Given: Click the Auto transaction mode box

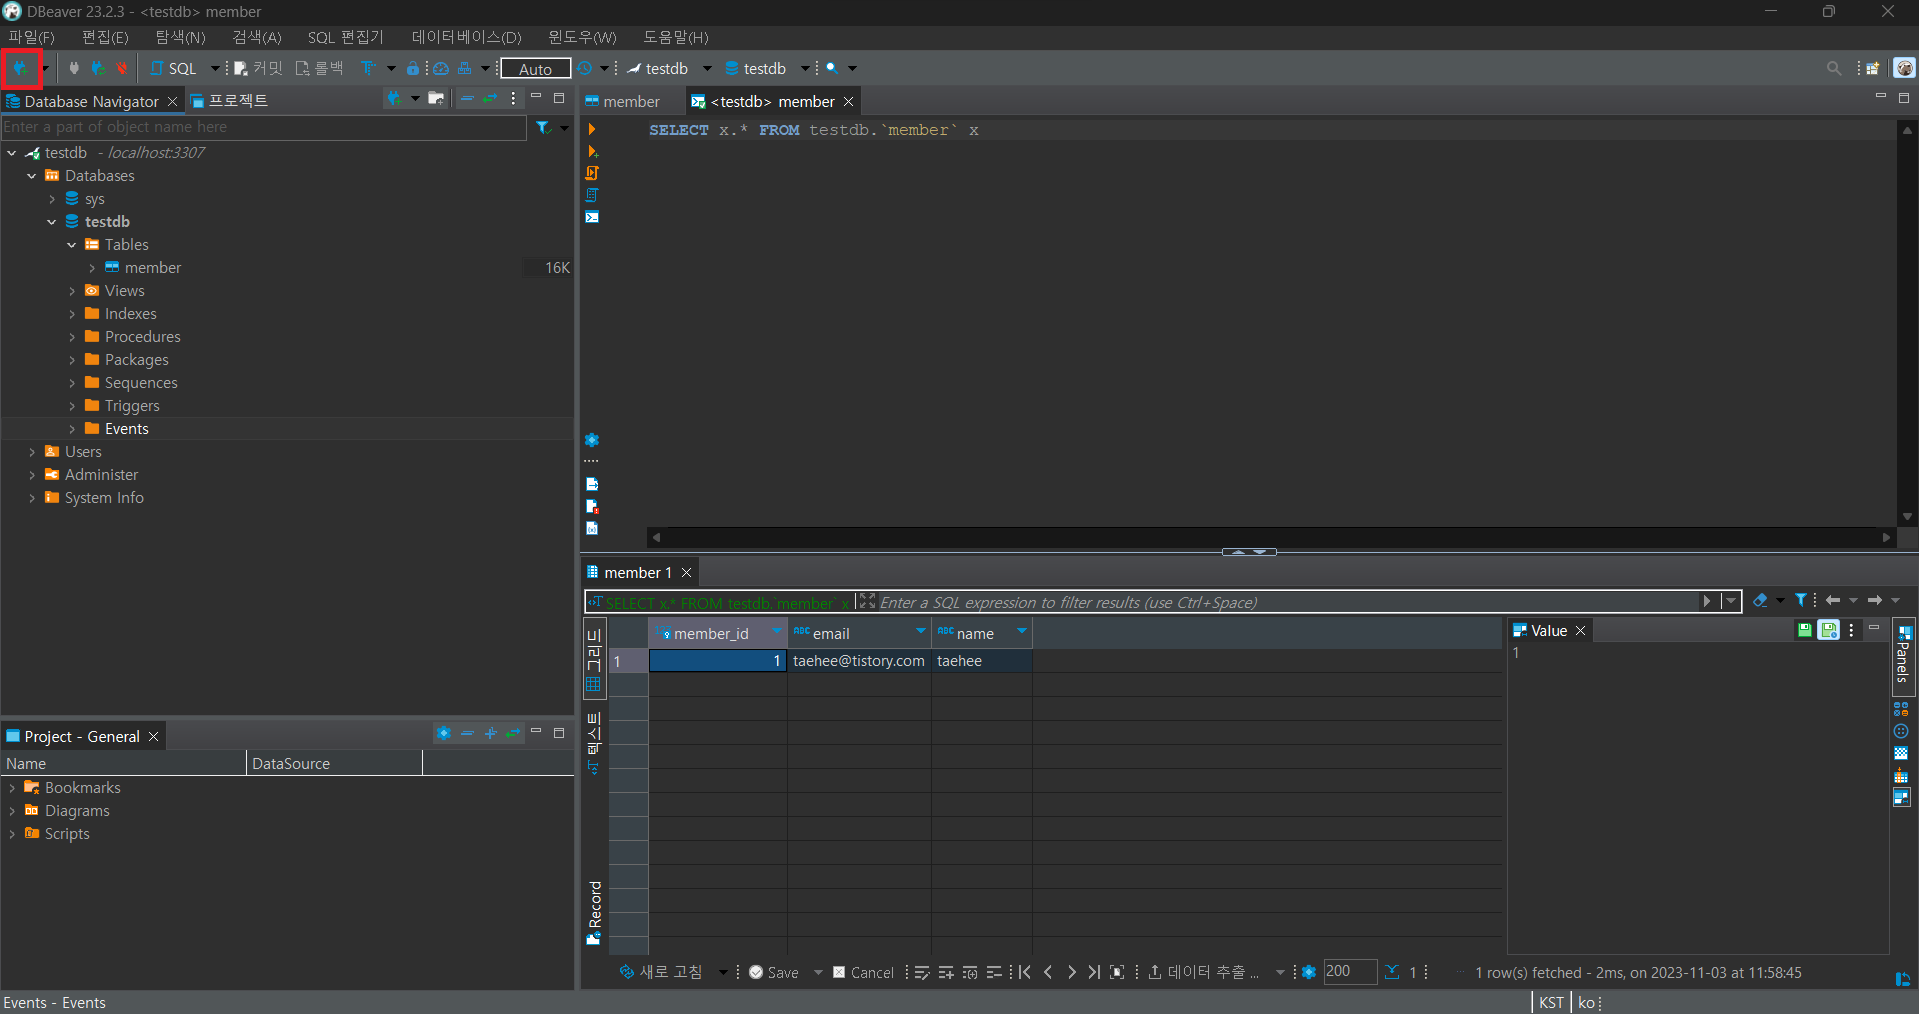Looking at the screenshot, I should click(536, 68).
